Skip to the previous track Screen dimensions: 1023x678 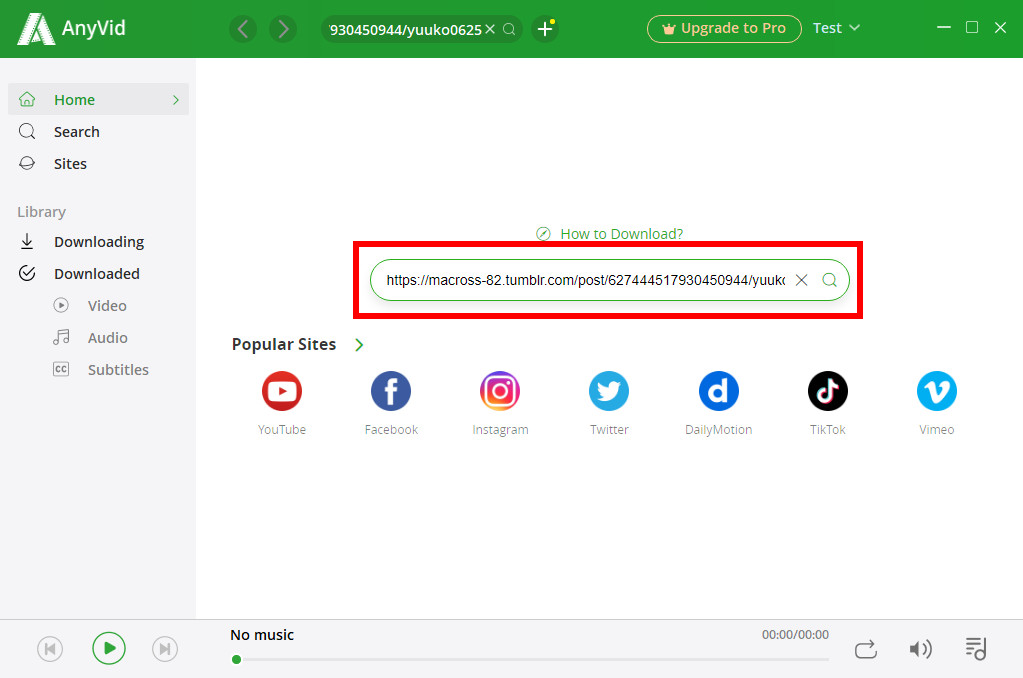pos(50,649)
